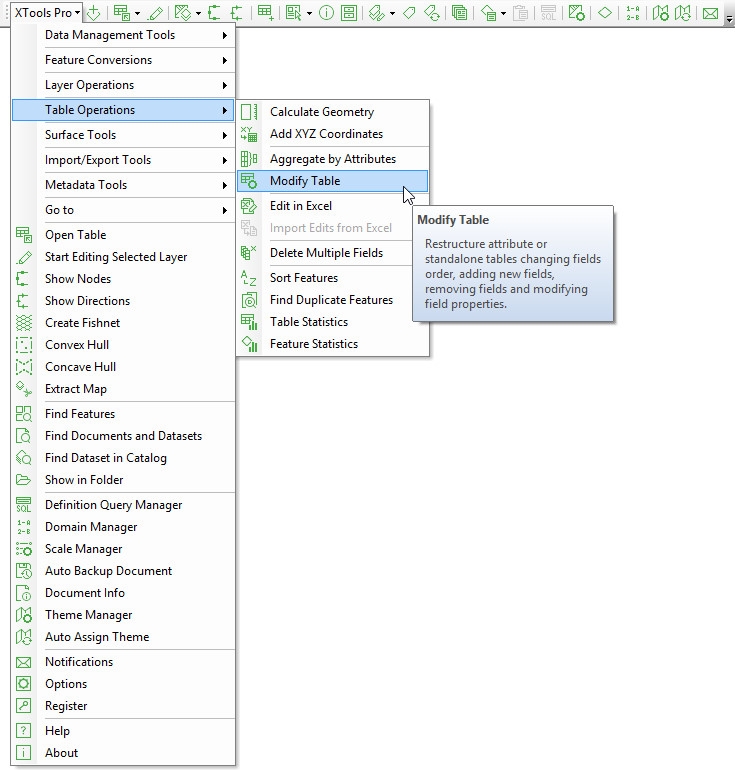Open Theme Manager from the menu list
The height and width of the screenshot is (770, 735).
coord(124,615)
